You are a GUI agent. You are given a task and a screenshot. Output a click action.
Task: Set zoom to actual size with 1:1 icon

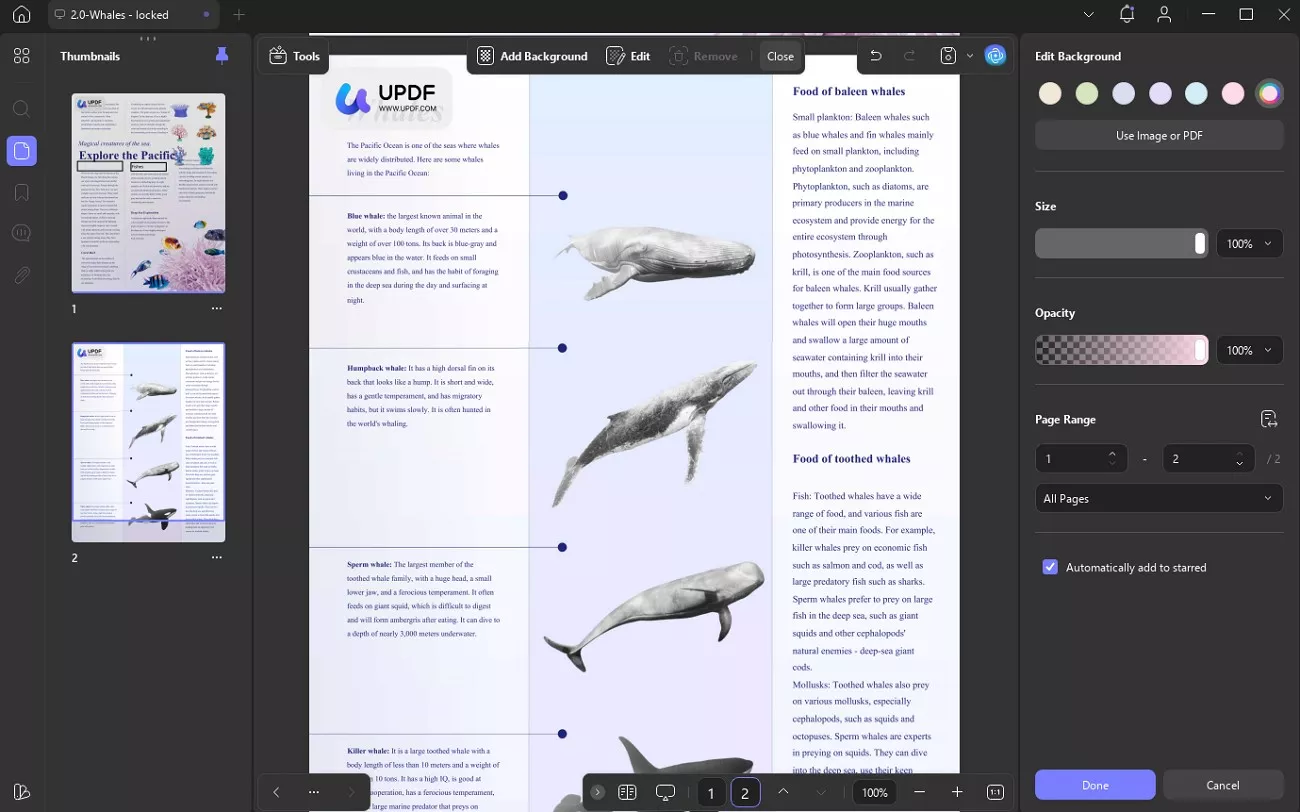point(995,791)
